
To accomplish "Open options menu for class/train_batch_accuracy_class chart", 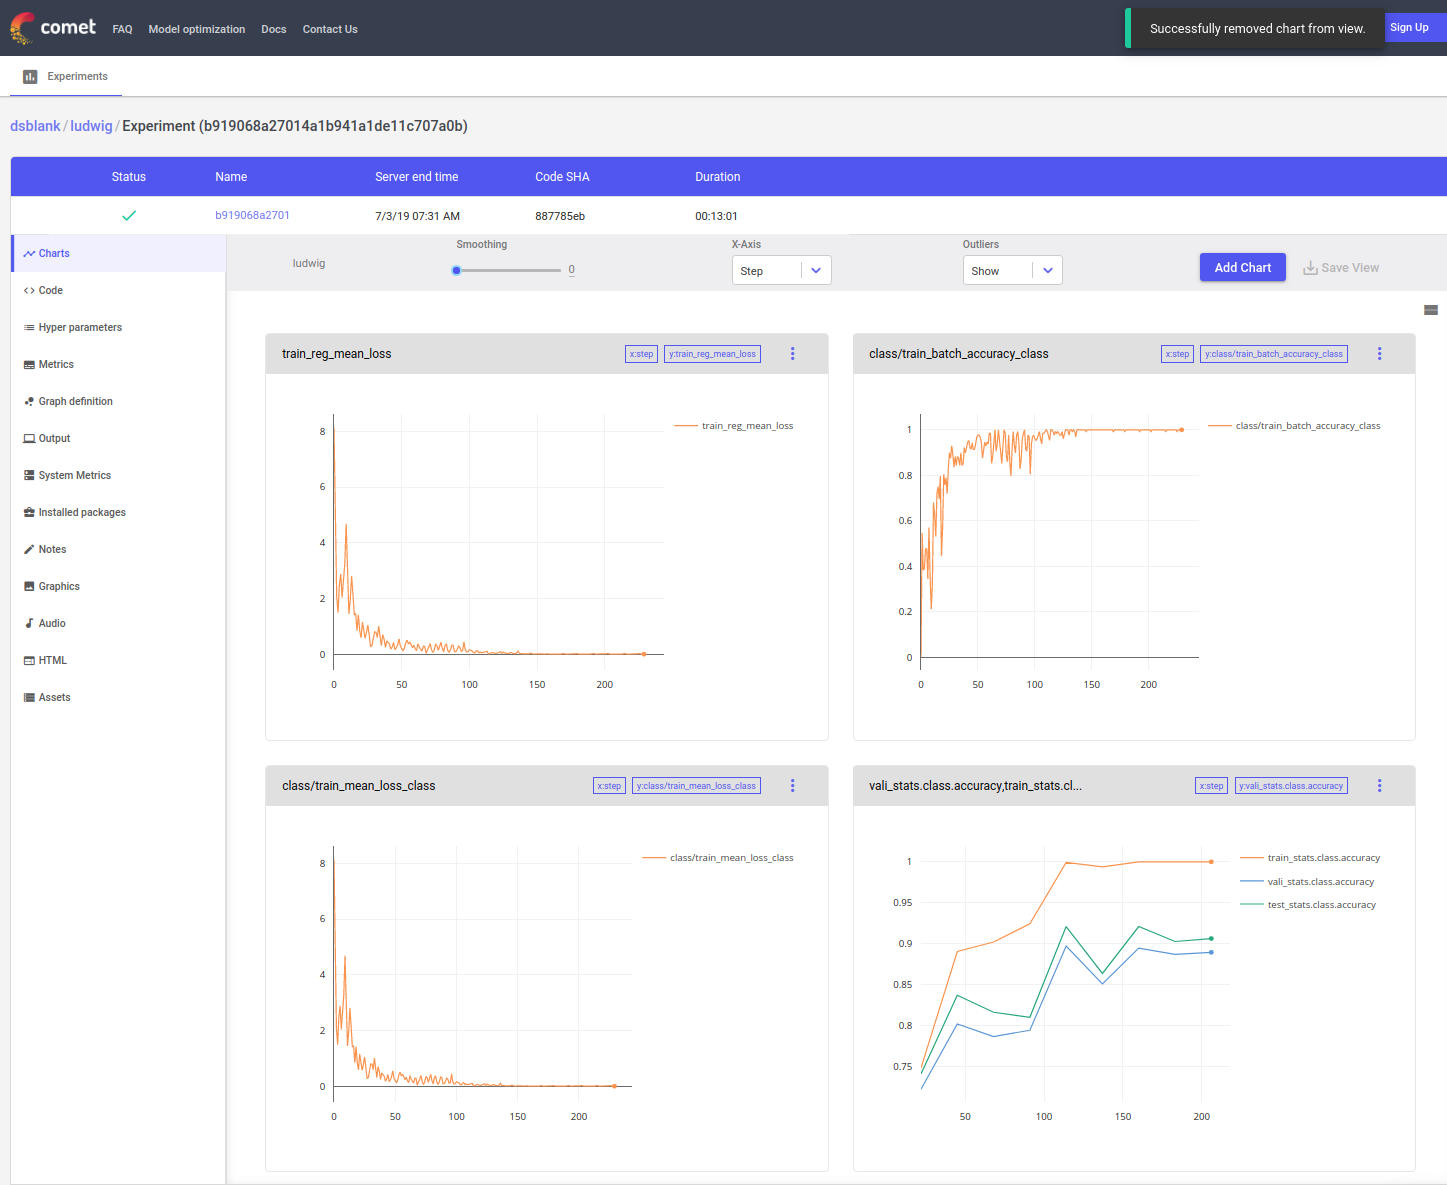I will coord(1379,354).
